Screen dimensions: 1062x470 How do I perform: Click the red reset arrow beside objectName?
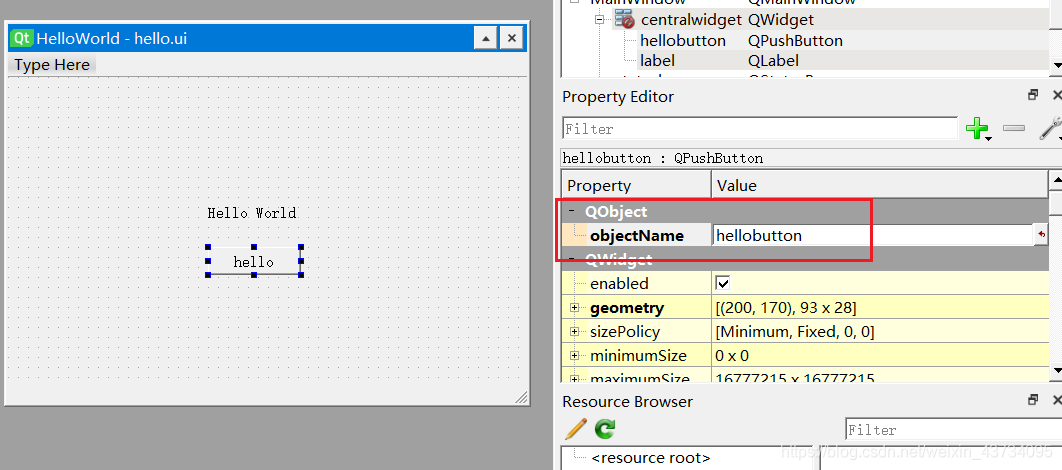click(x=1042, y=235)
